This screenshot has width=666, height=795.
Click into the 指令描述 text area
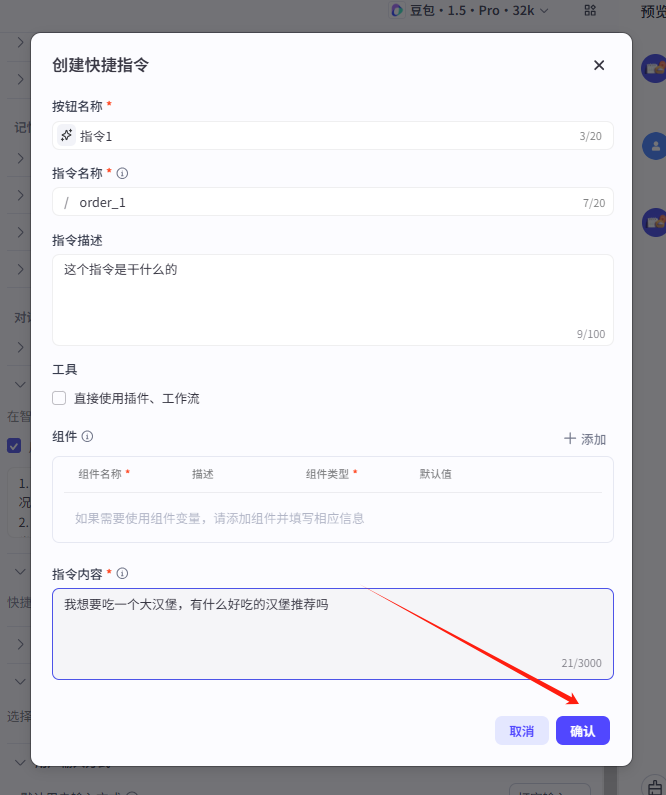point(332,300)
